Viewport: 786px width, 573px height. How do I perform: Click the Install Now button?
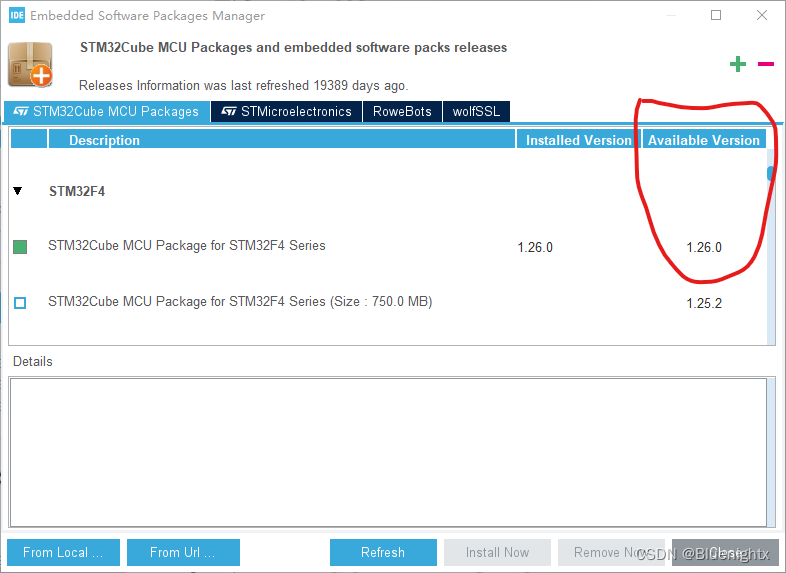point(497,552)
